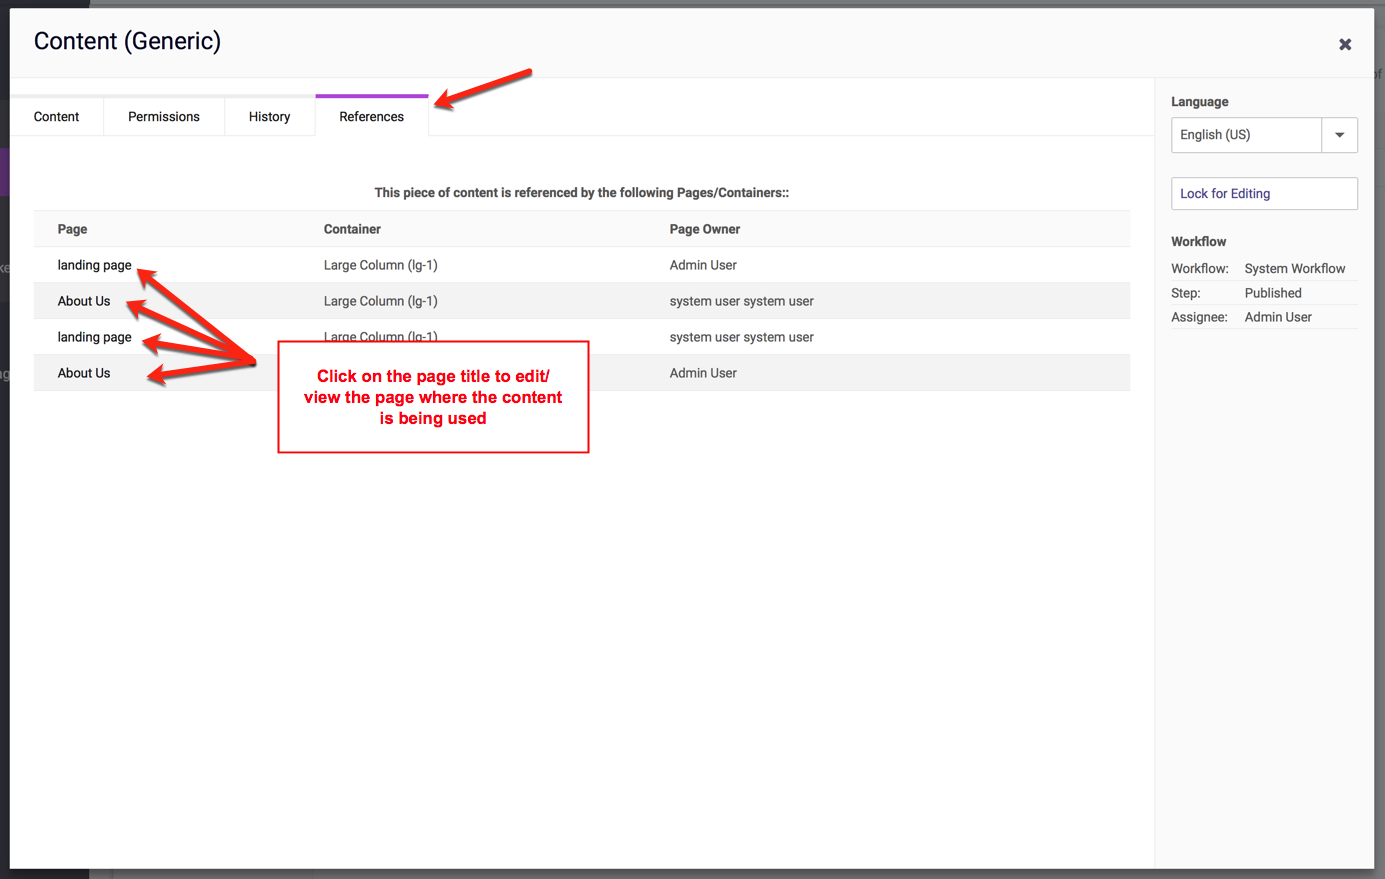1385x879 pixels.
Task: Open About Us page in the last row
Action: 84,373
